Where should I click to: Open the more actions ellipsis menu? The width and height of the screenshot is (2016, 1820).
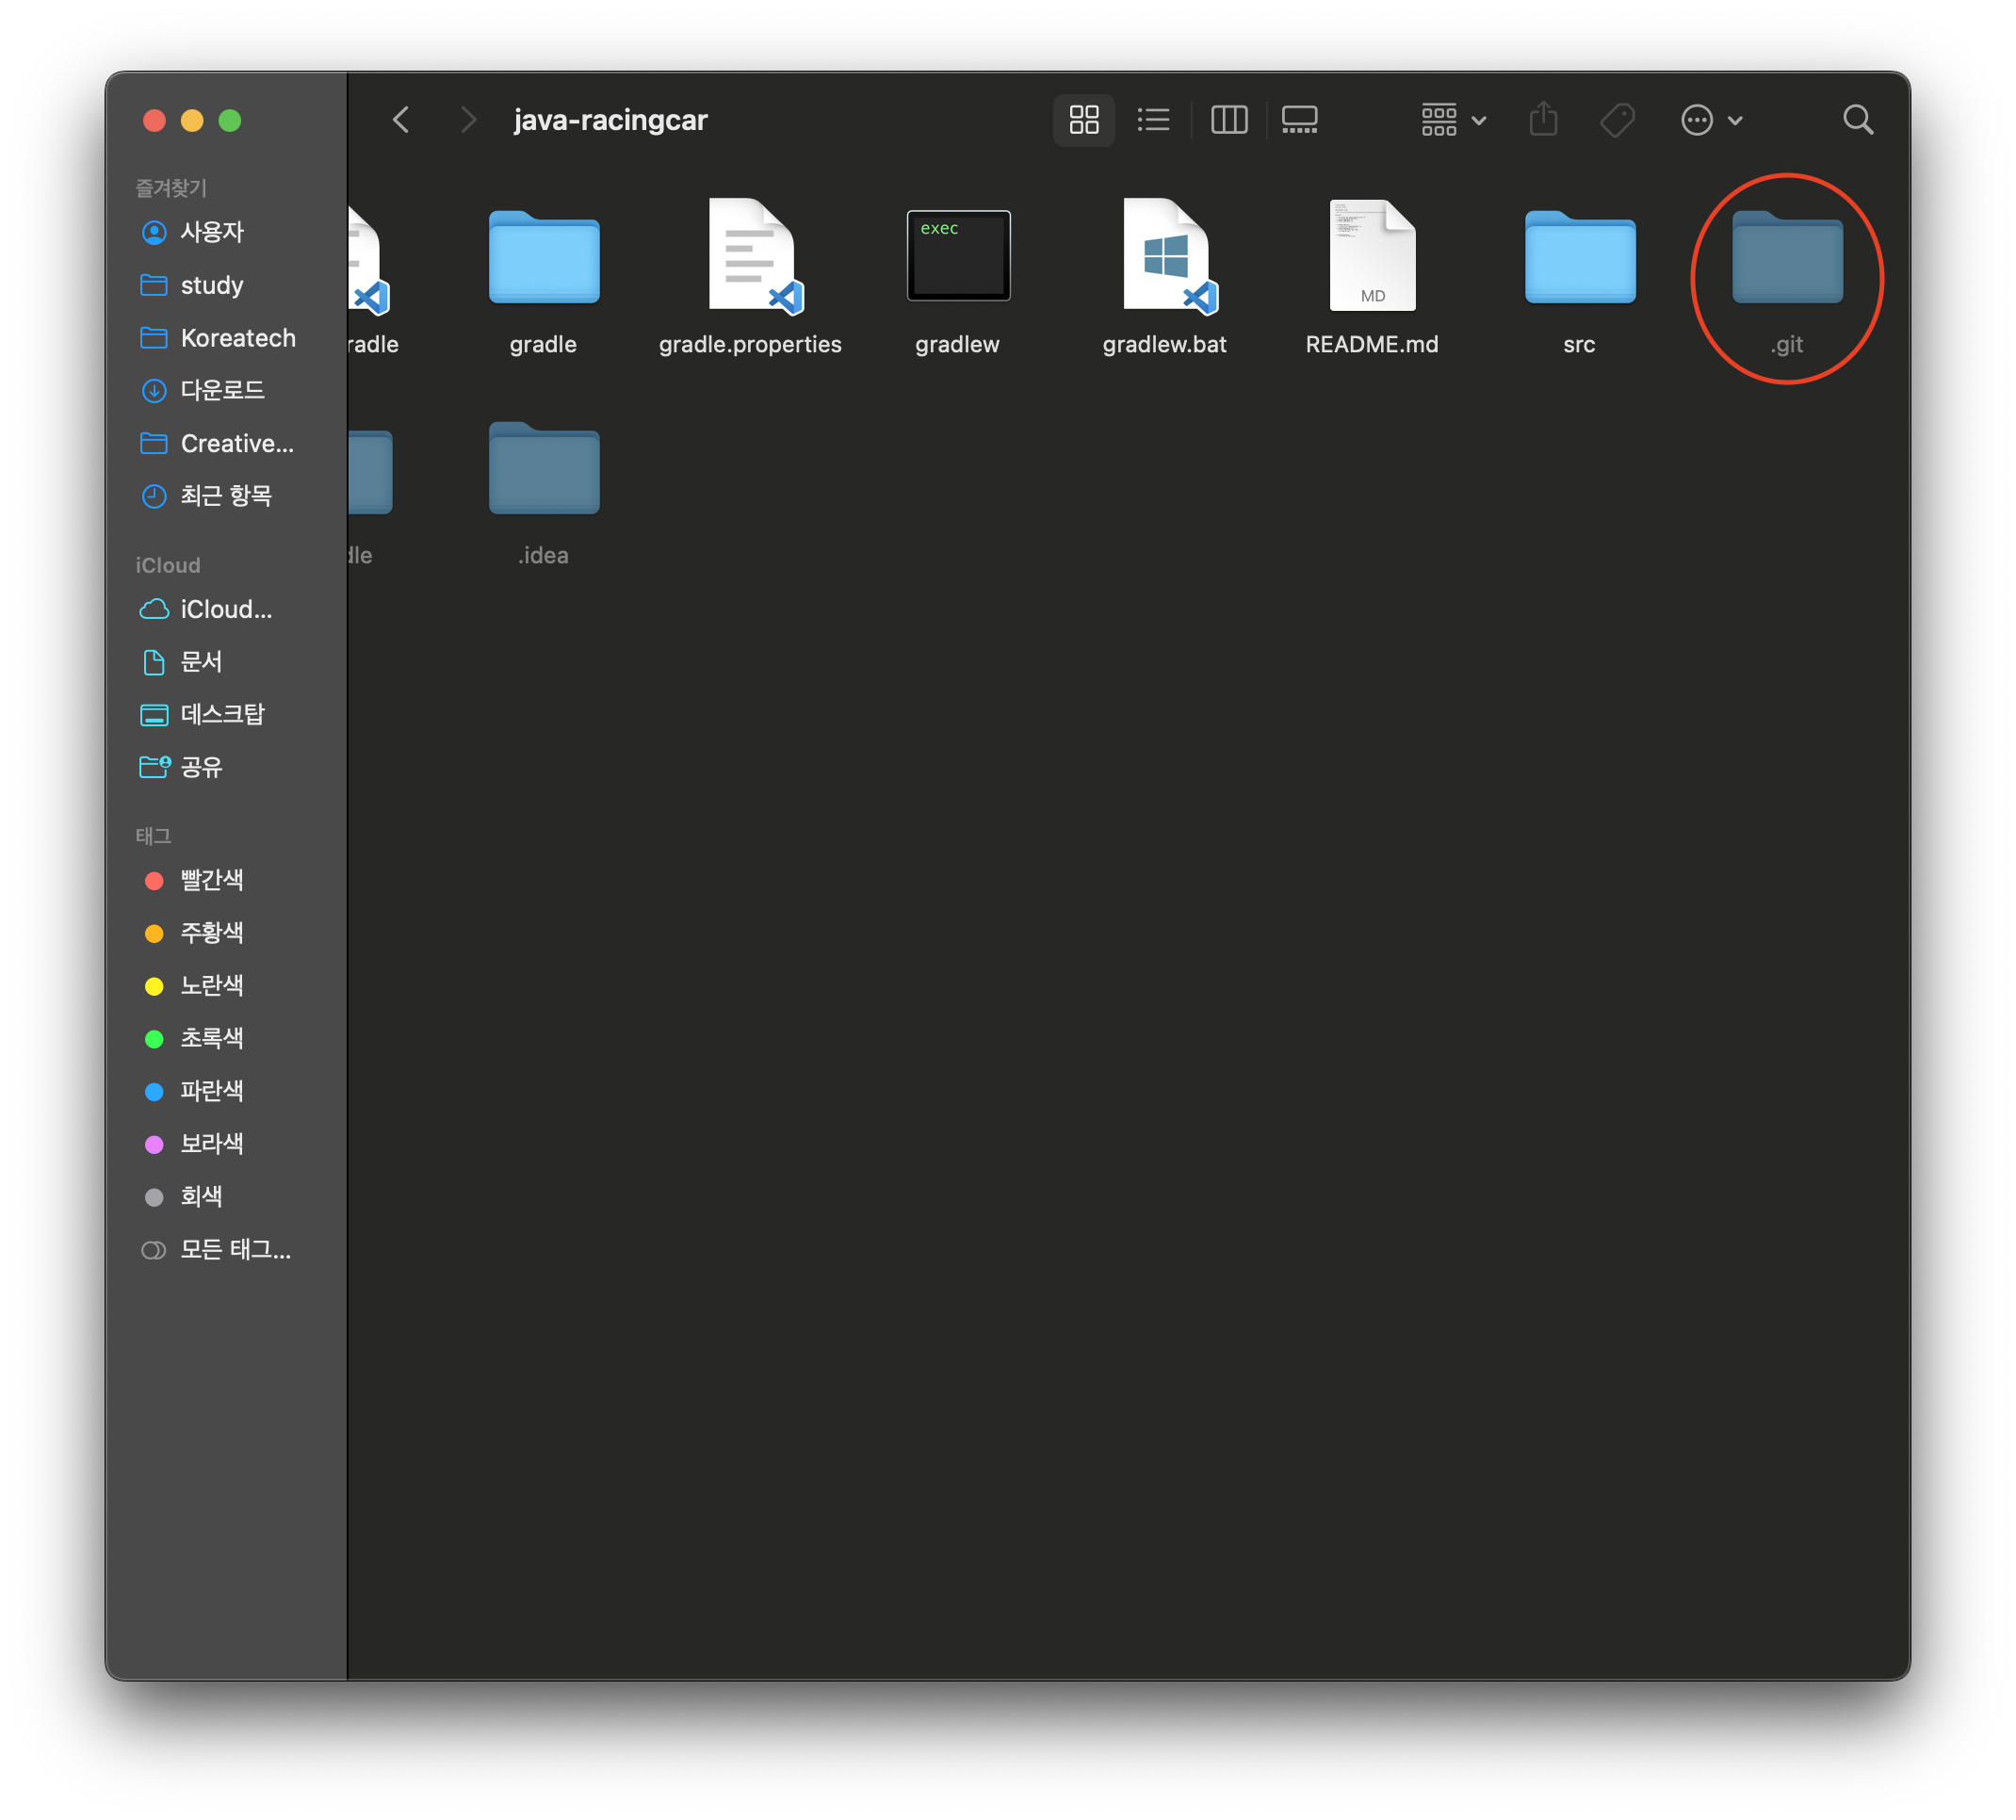click(1710, 120)
